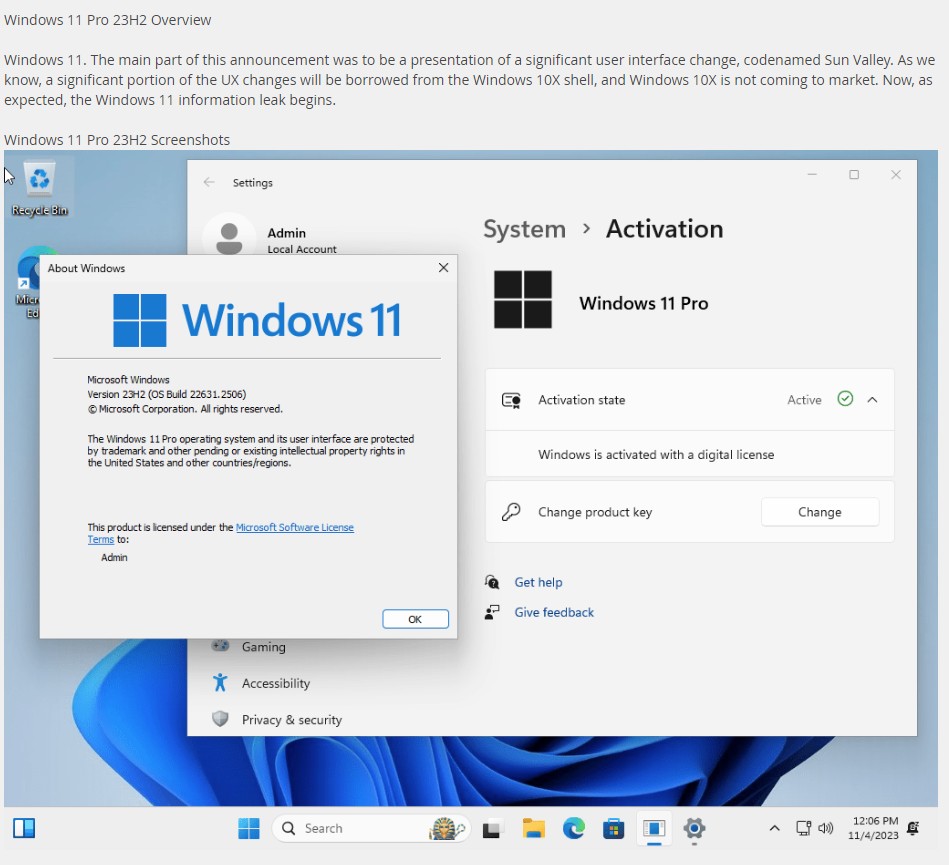949x865 pixels.
Task: Click the Get help link
Action: 538,582
